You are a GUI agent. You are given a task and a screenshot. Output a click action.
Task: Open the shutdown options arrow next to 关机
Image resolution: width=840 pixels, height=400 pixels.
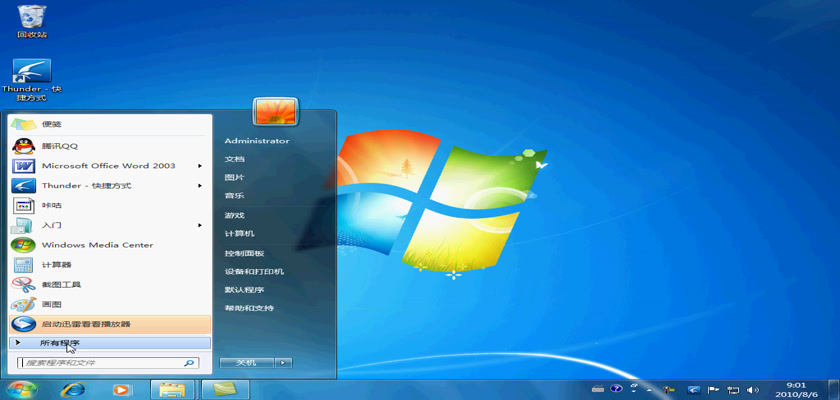click(x=283, y=362)
